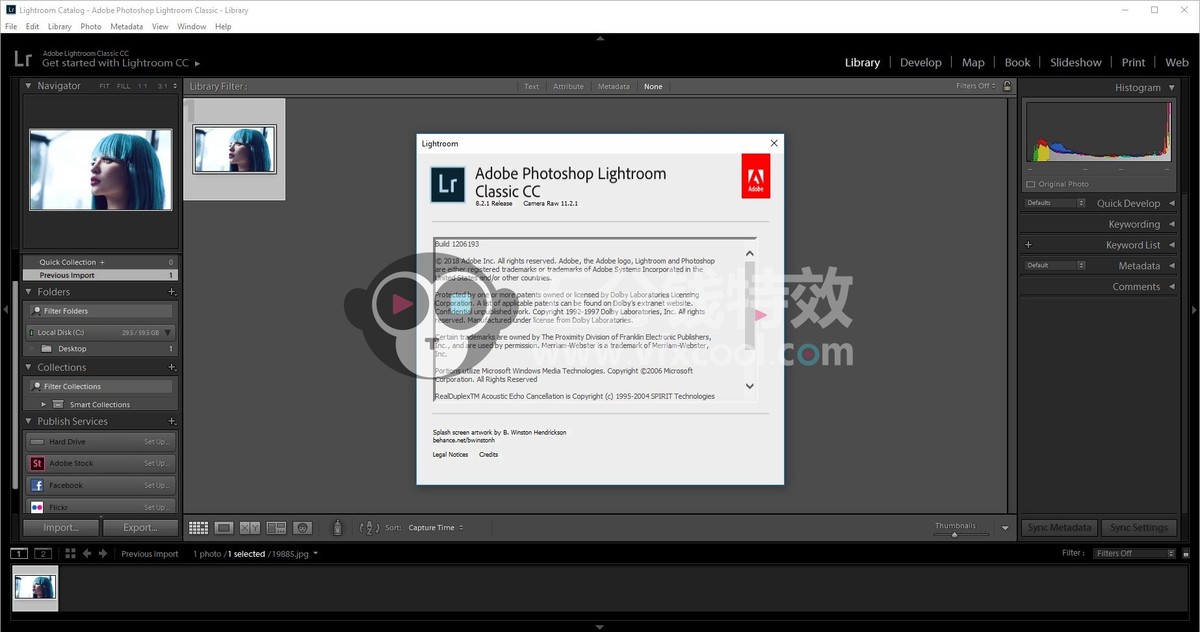Viewport: 1200px width, 632px height.
Task: Click the Adobe Stock St icon
Action: coord(37,463)
